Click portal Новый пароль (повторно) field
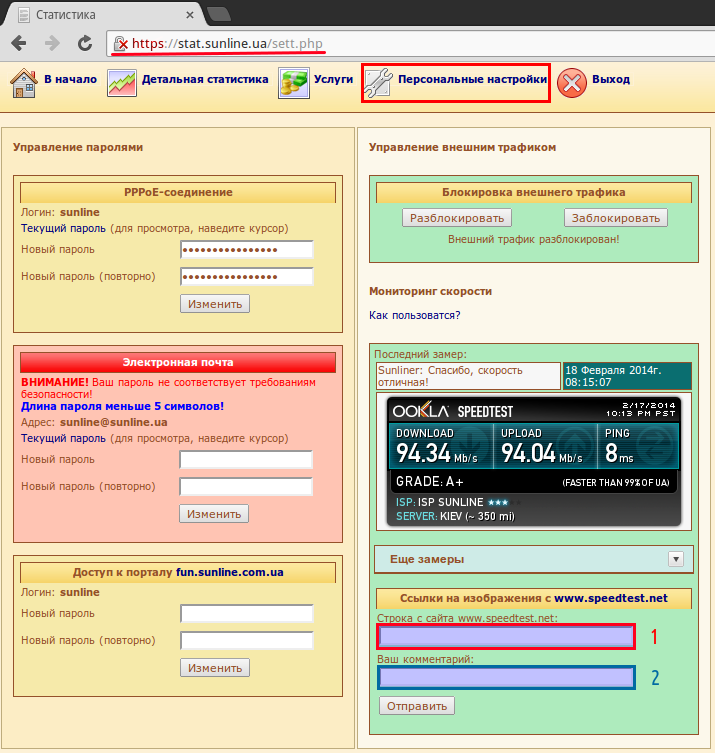 point(247,641)
